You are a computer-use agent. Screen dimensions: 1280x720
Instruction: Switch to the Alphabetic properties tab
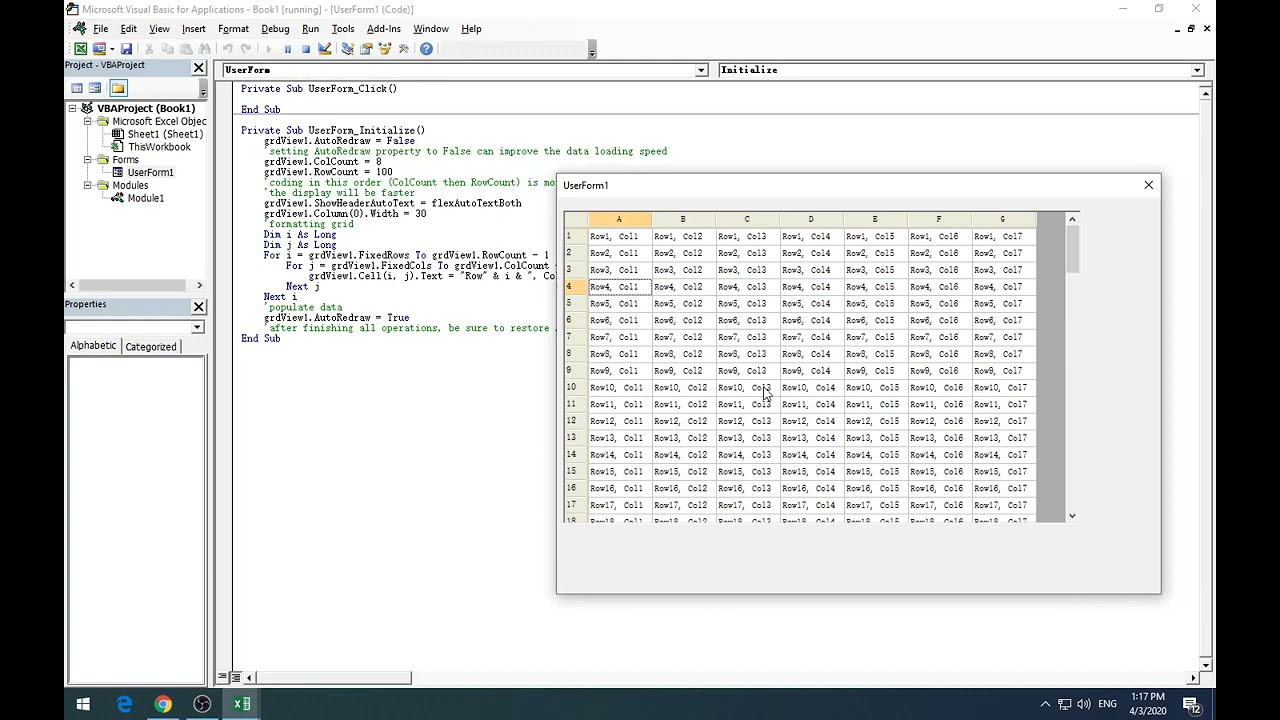click(x=93, y=346)
